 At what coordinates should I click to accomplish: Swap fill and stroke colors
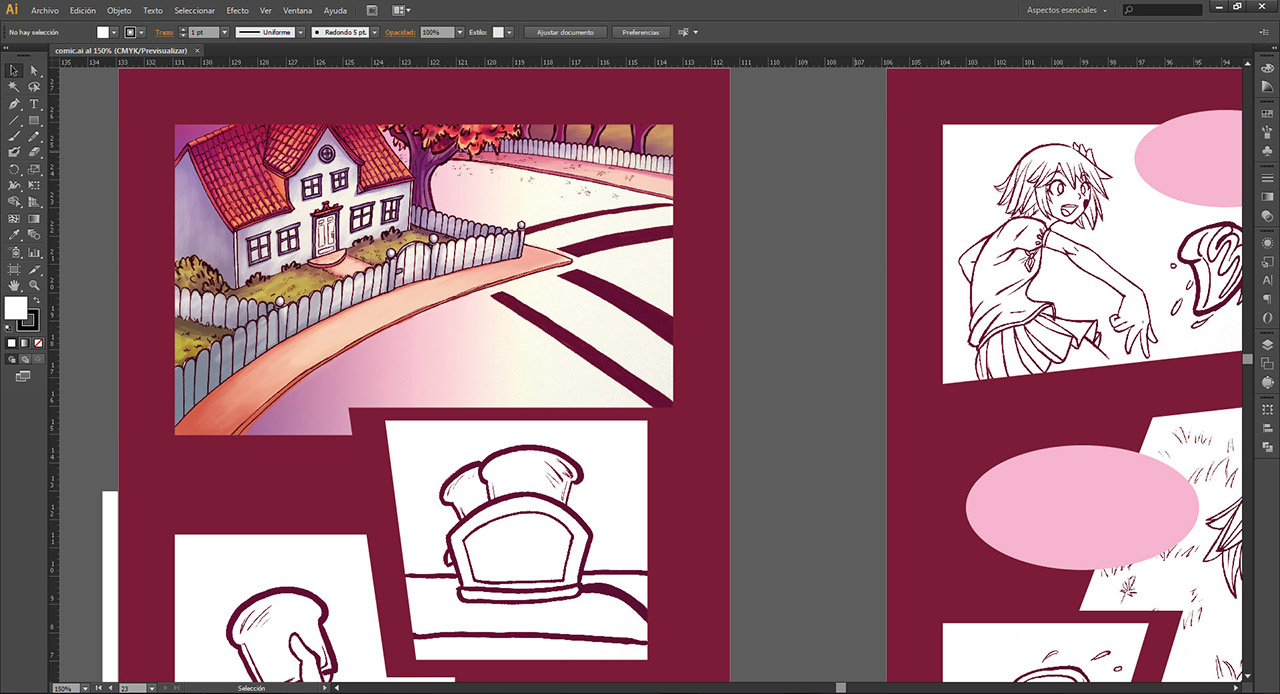(37, 300)
